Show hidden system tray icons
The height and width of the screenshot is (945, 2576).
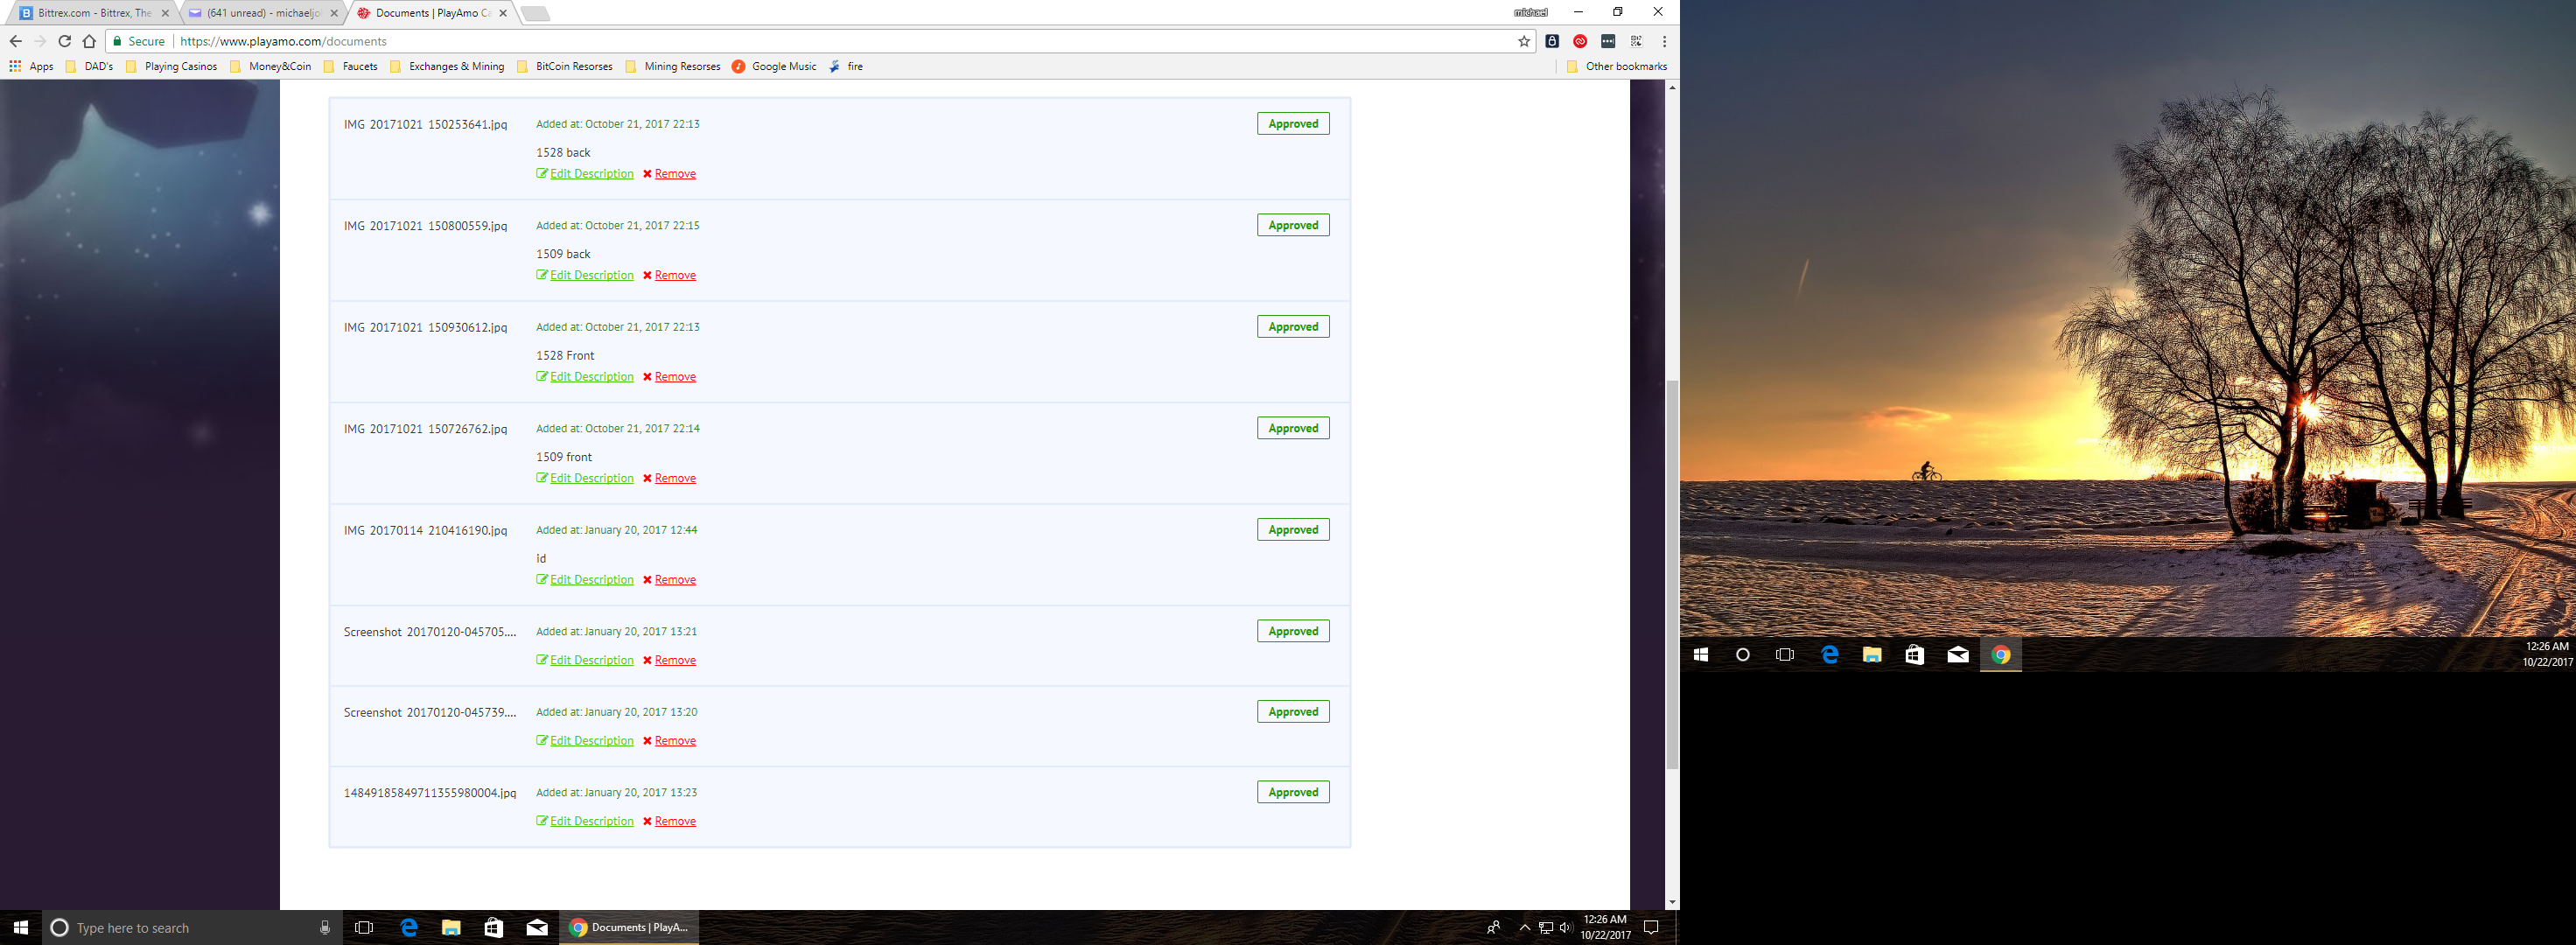pos(1525,928)
